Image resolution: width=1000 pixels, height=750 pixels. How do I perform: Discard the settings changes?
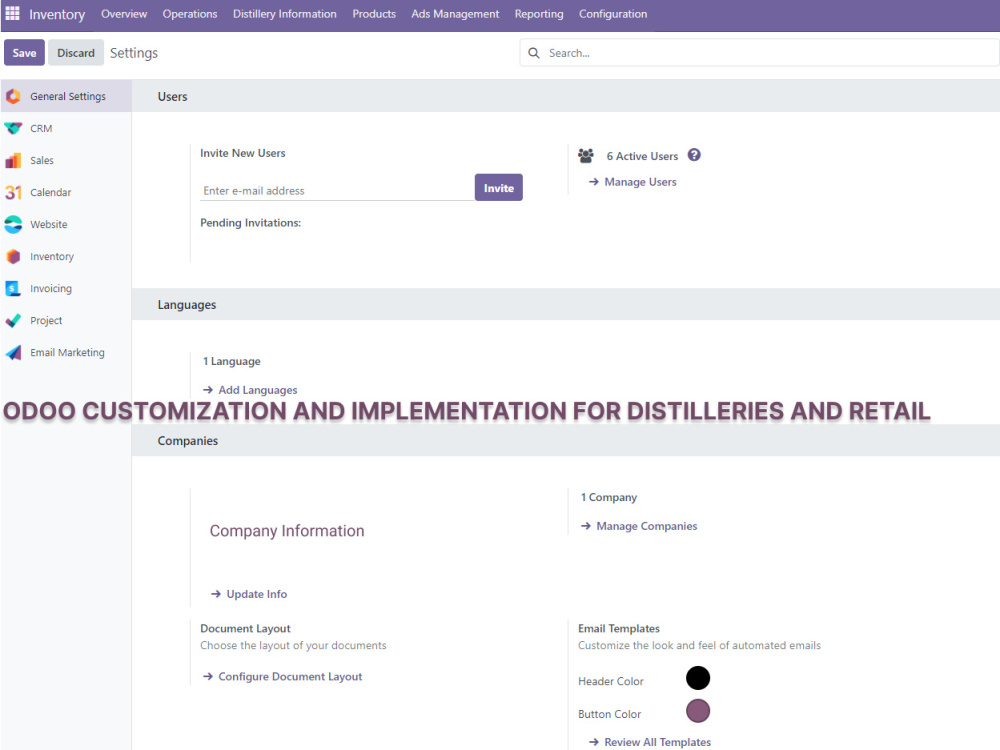tap(76, 53)
